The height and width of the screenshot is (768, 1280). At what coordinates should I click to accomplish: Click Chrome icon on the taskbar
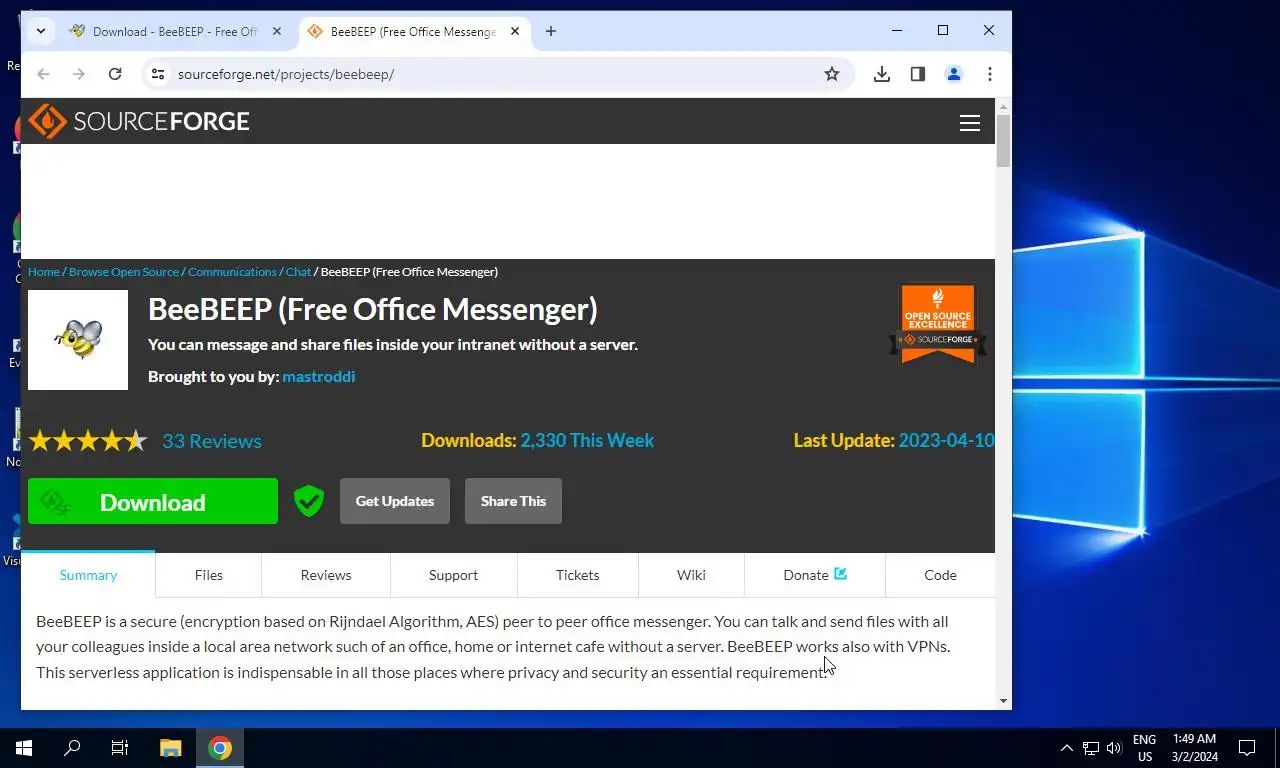pos(220,748)
